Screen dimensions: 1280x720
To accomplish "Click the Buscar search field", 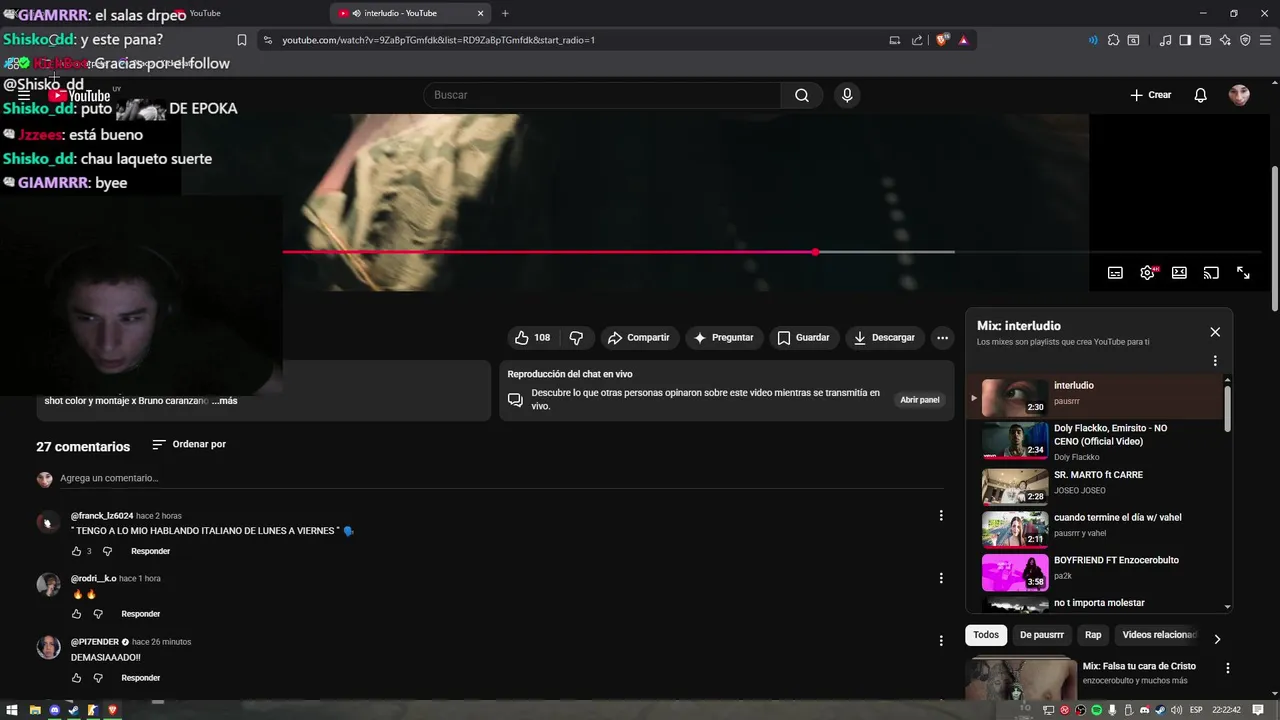I will click(602, 95).
